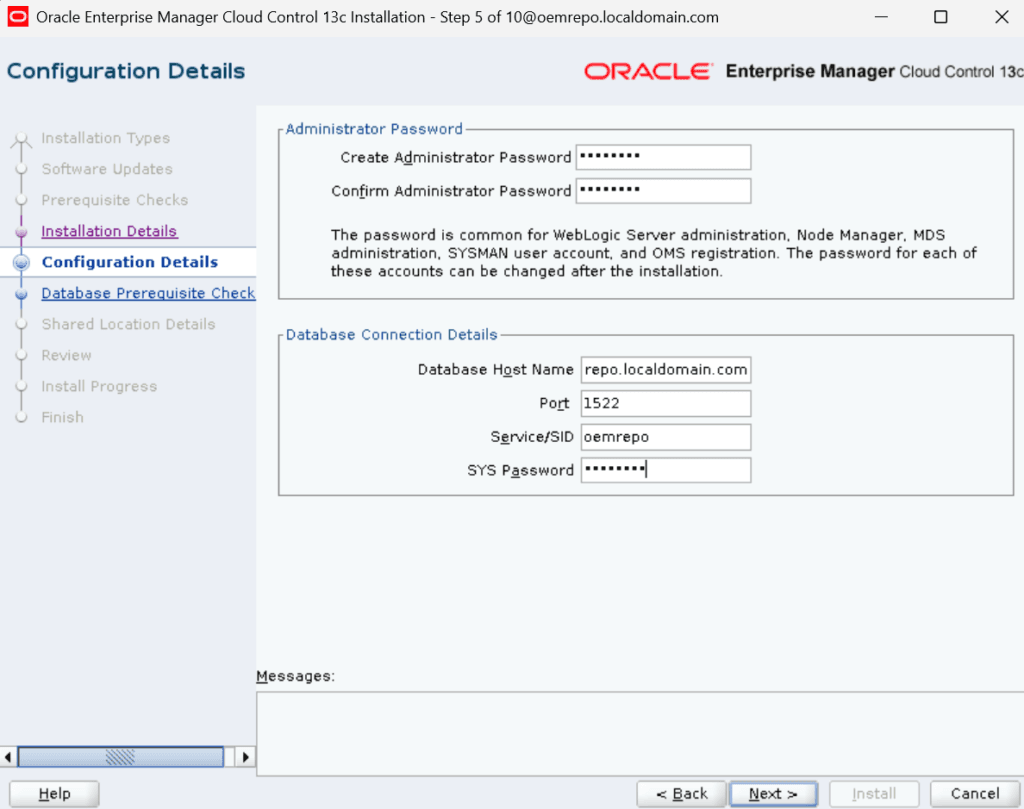Click the Installation Types step label
The height and width of the screenshot is (809, 1024).
(105, 138)
